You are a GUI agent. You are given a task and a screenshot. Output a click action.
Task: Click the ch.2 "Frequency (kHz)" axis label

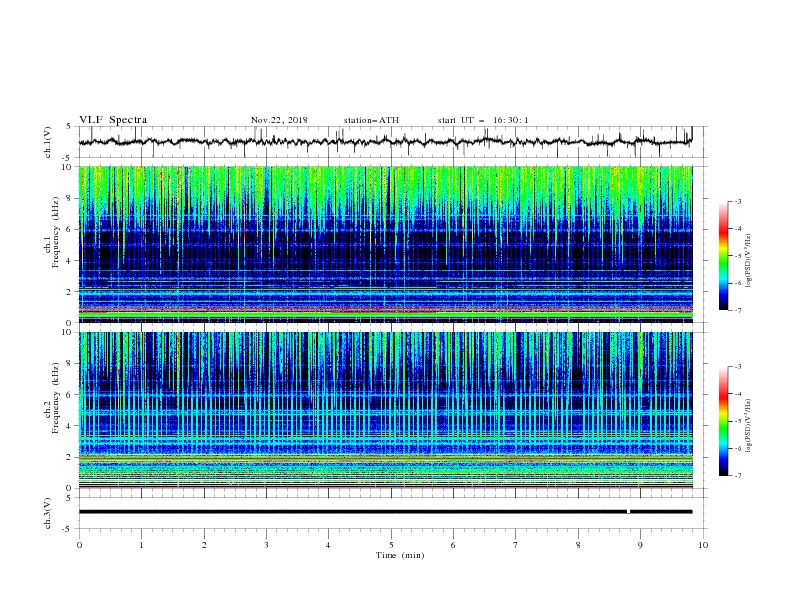(x=56, y=398)
